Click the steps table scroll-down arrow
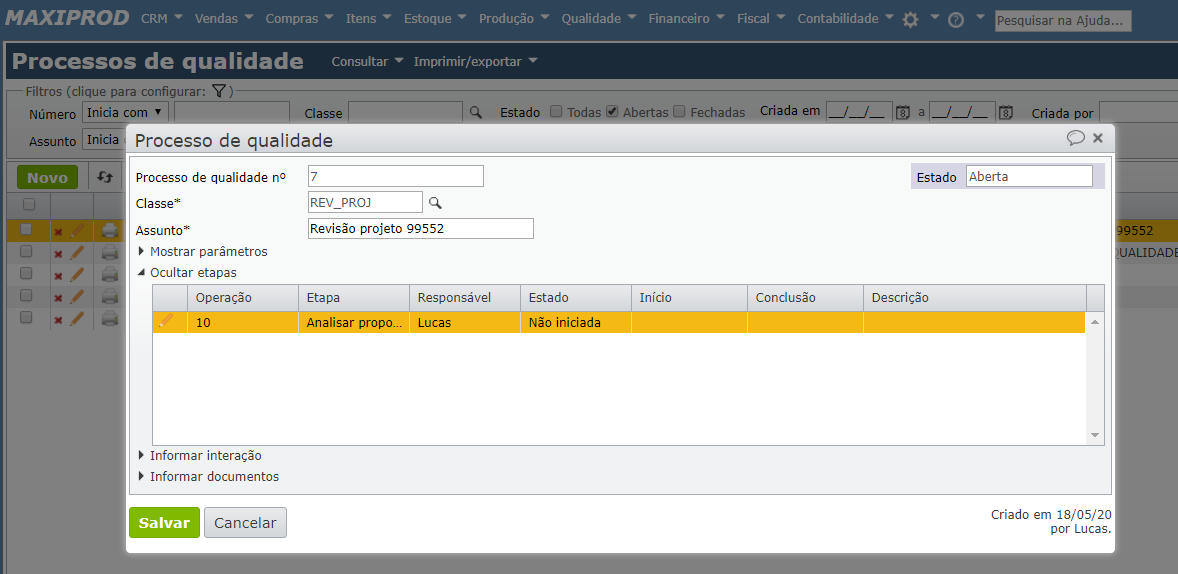1178x574 pixels. coord(1095,435)
